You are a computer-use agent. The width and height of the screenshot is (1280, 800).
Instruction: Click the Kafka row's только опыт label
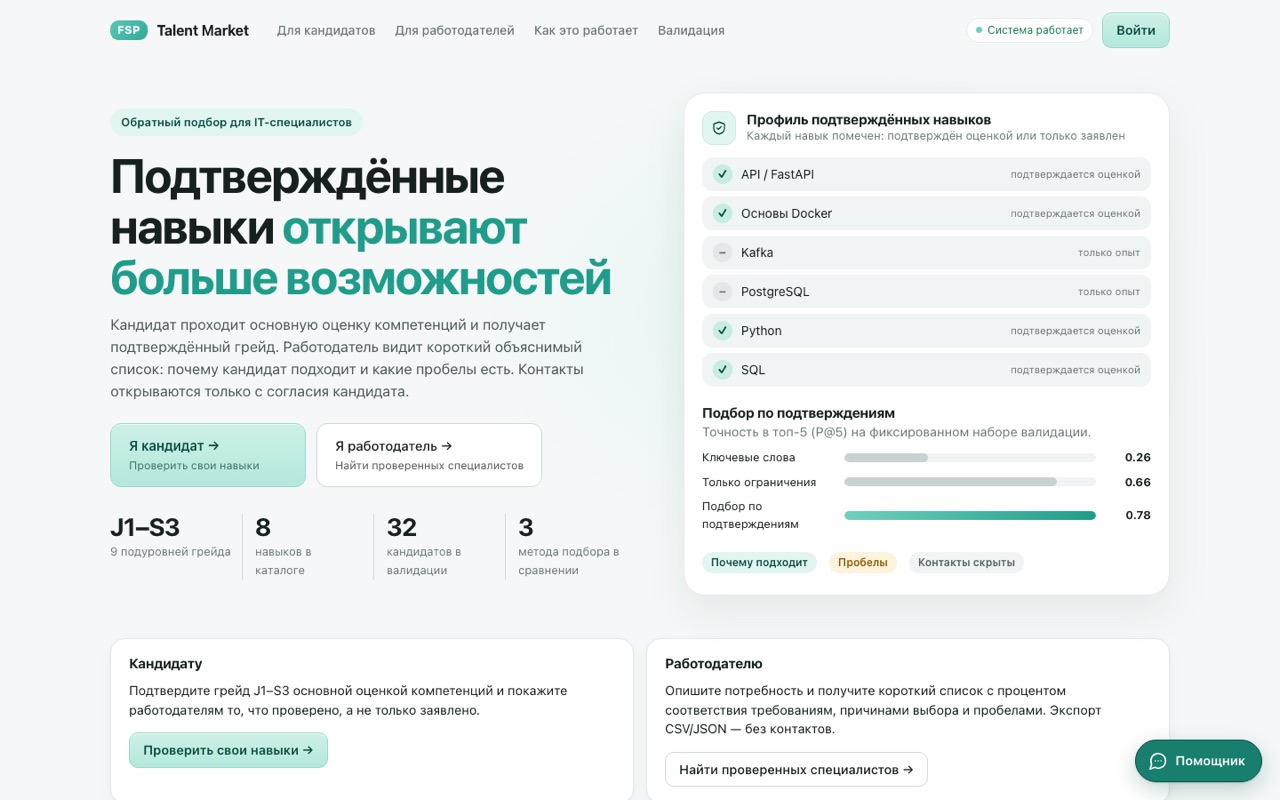click(x=1109, y=253)
